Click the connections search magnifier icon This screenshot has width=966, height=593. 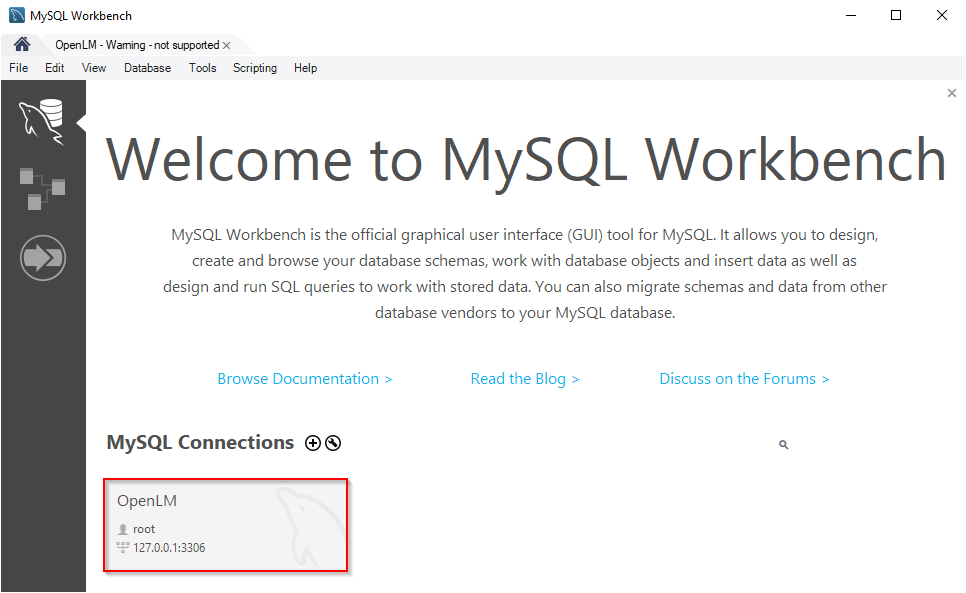(783, 445)
